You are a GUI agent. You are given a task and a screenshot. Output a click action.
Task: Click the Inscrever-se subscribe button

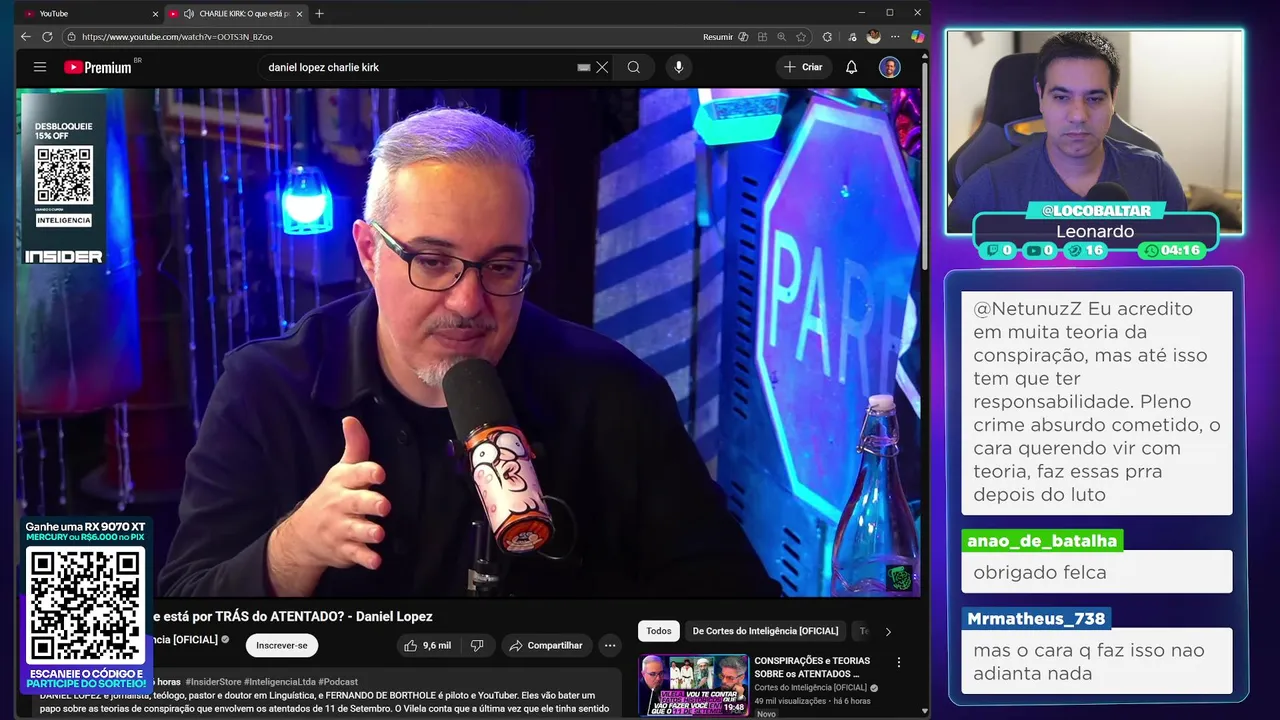(282, 646)
